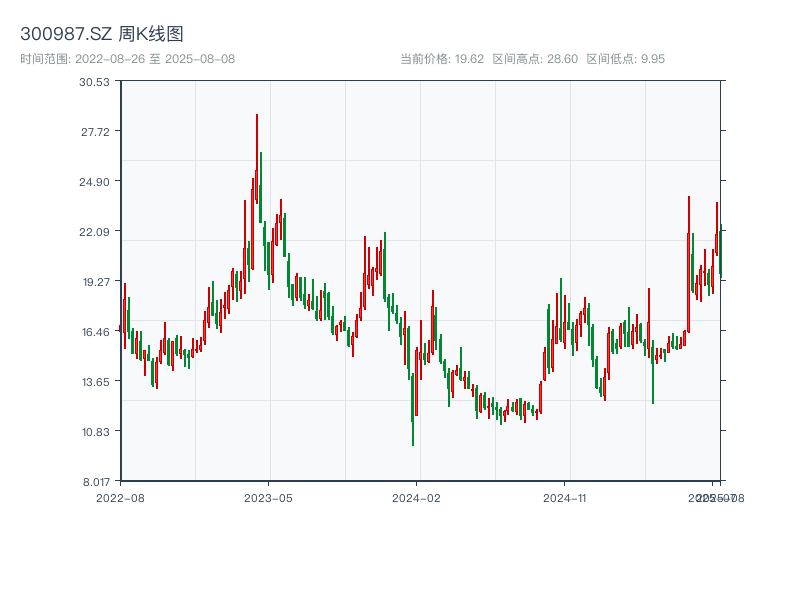Click the y-axis label 30.53
Image resolution: width=800 pixels, height=600 pixels.
coord(94,82)
